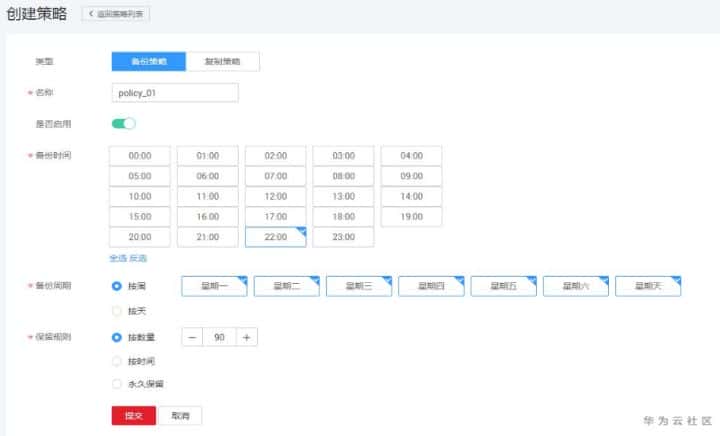Deselect 星期六 weekday box
This screenshot has height=436, width=720.
point(576,286)
